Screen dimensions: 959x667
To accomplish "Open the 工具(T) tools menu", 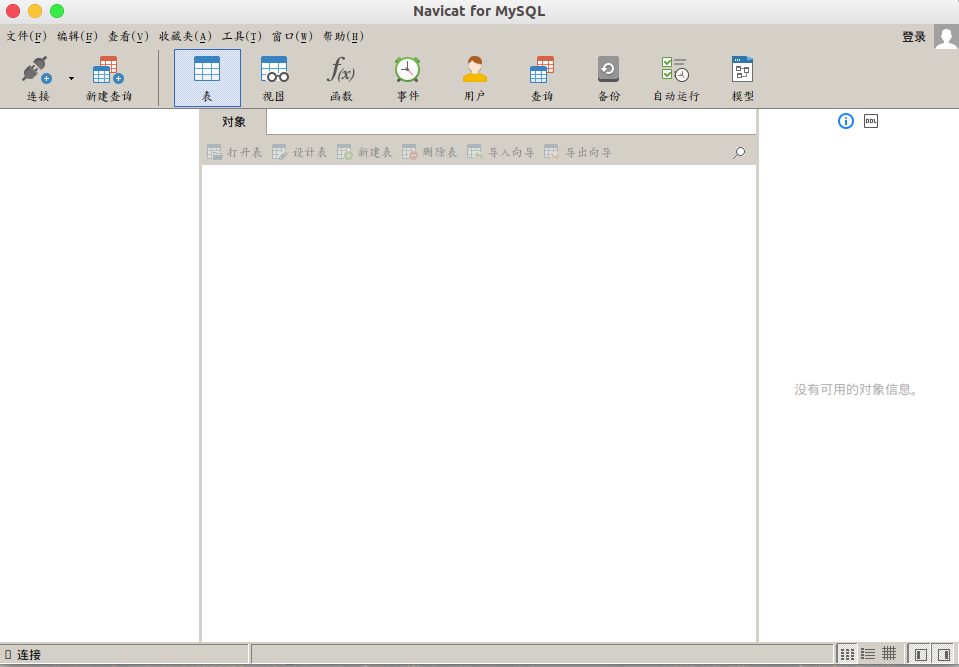I will tap(242, 36).
